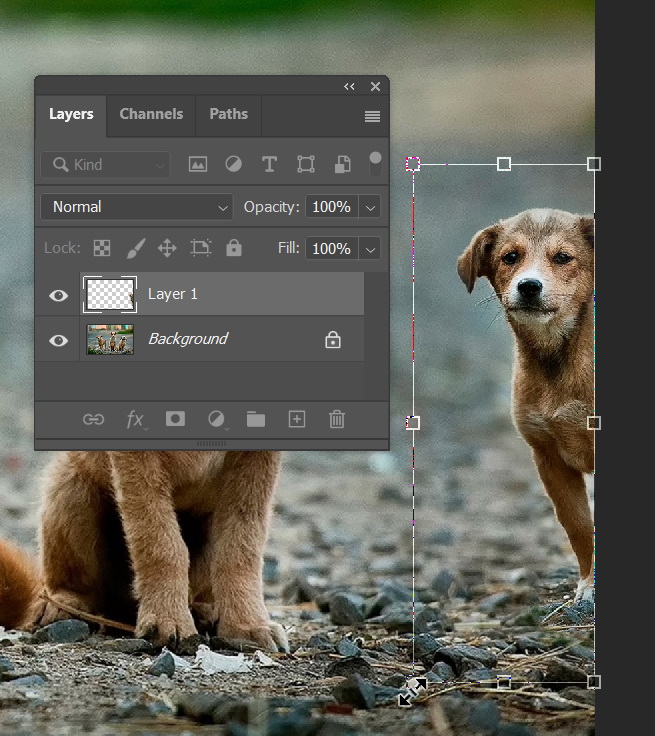Image resolution: width=655 pixels, height=736 pixels.
Task: Filter for smart objects icon
Action: coord(342,164)
